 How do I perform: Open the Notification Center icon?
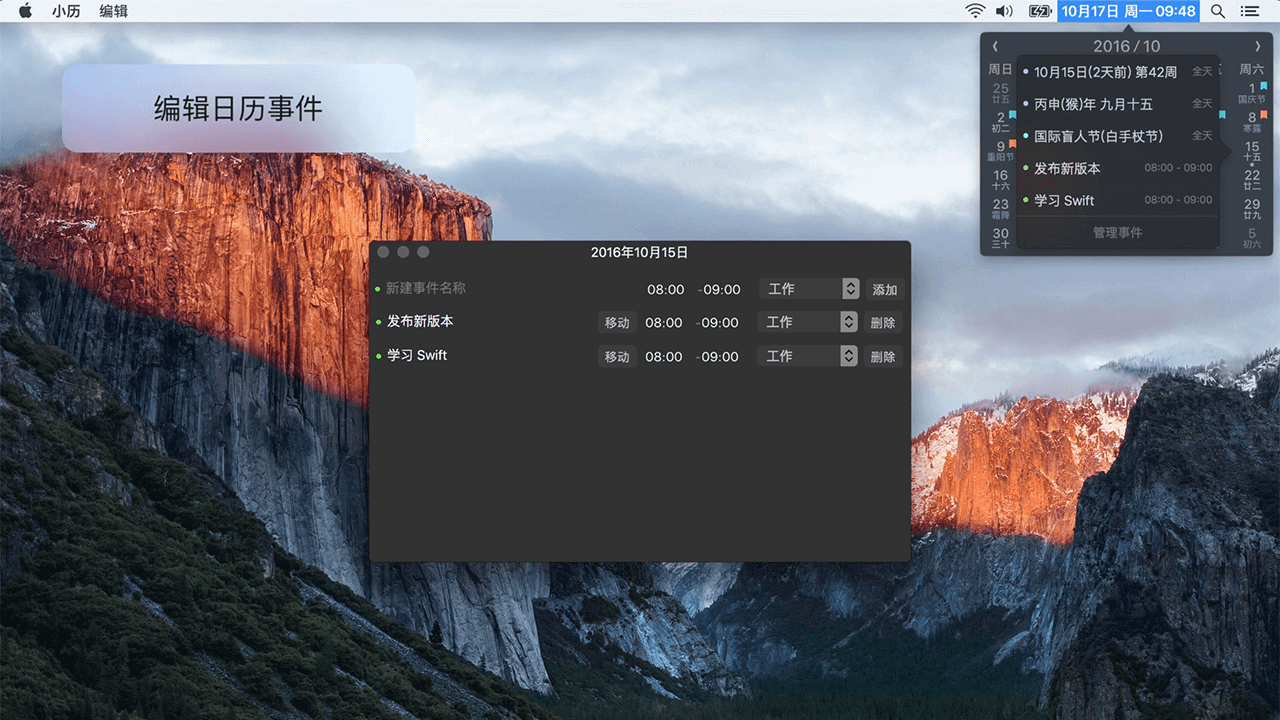pyautogui.click(x=1249, y=11)
